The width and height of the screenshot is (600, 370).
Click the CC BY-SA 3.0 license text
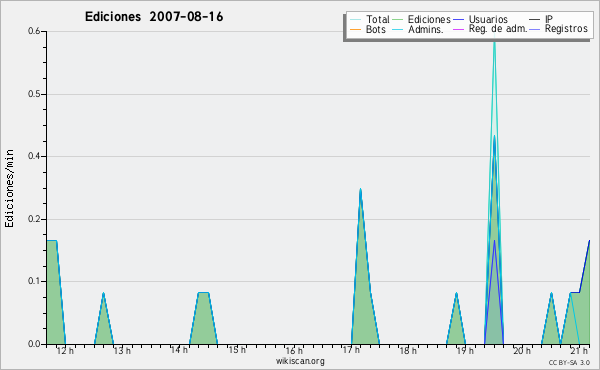coord(569,362)
